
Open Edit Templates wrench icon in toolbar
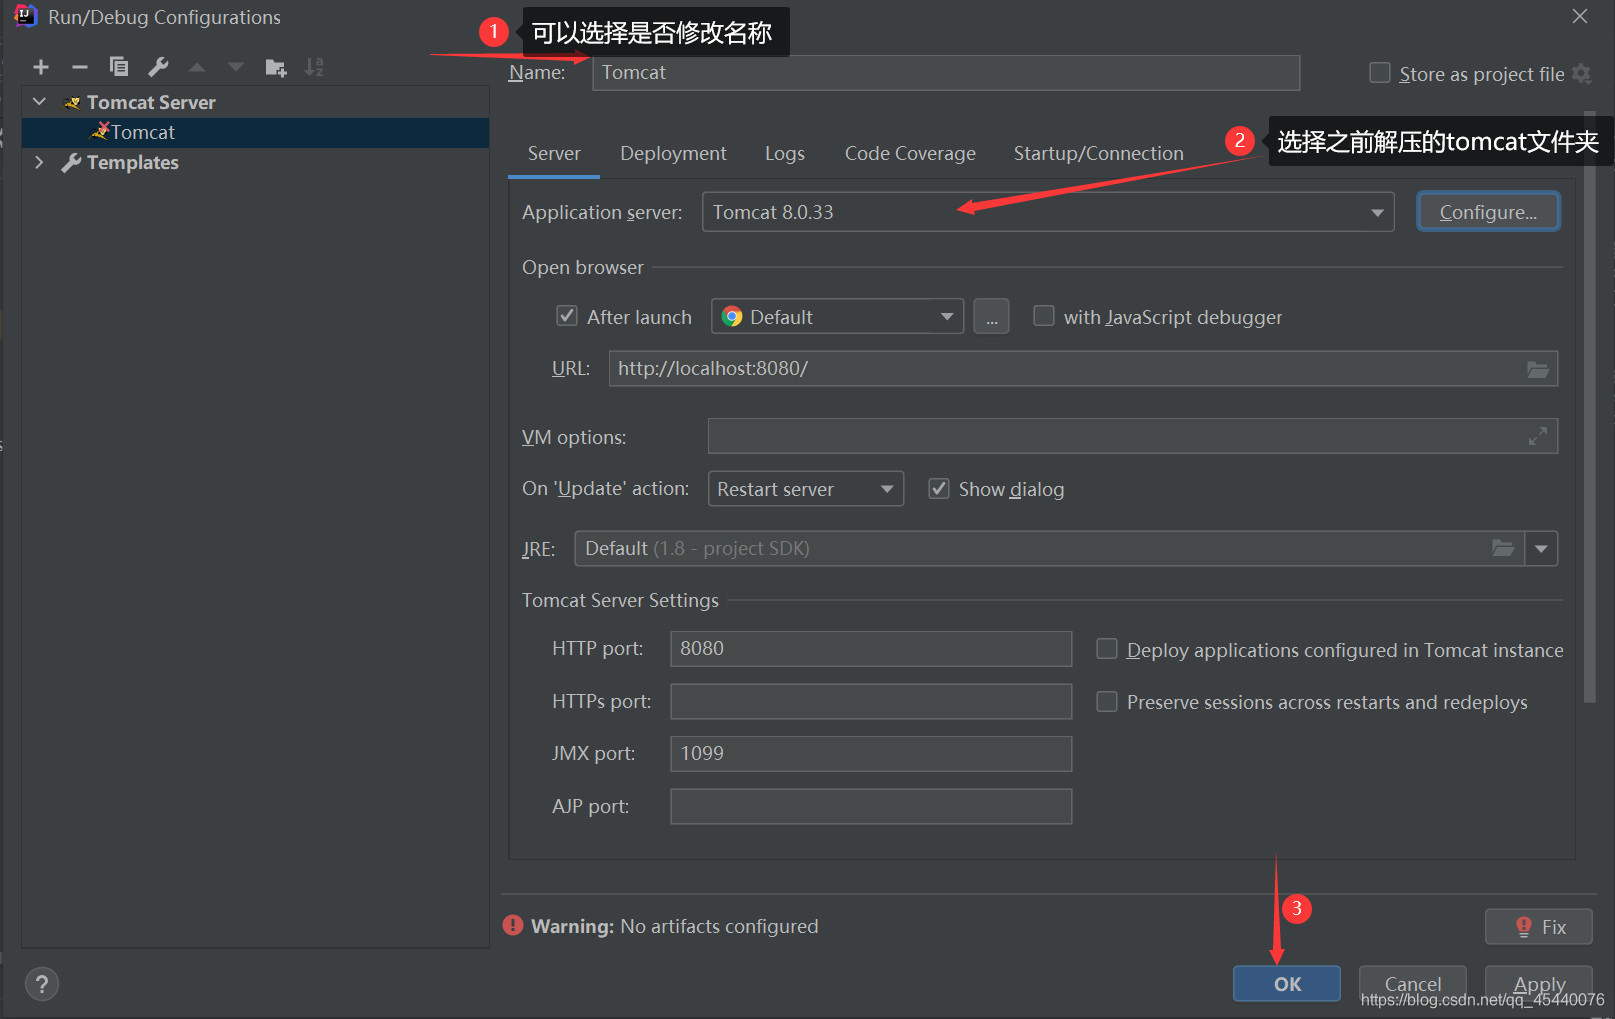pos(158,67)
